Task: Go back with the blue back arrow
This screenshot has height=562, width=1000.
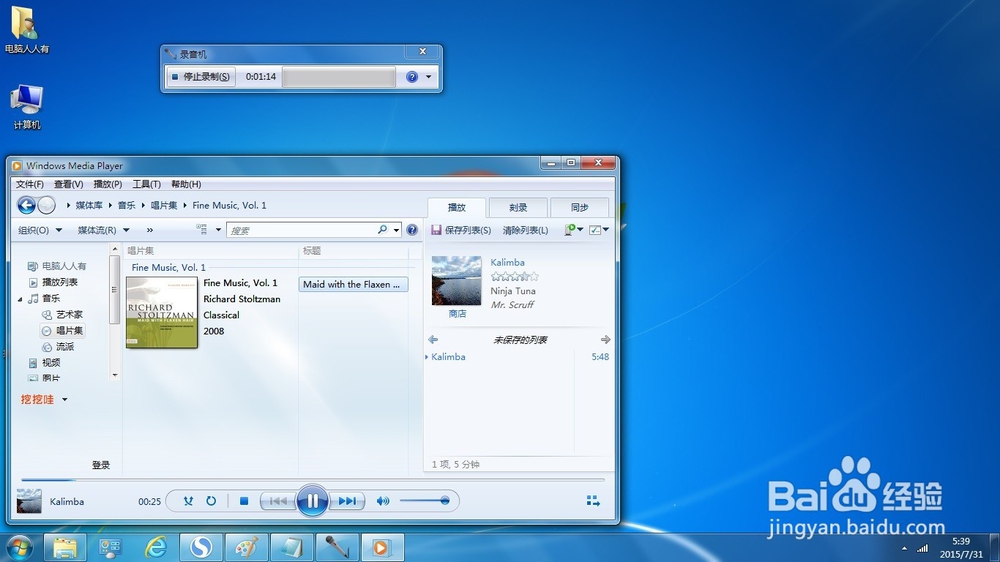Action: coord(26,205)
